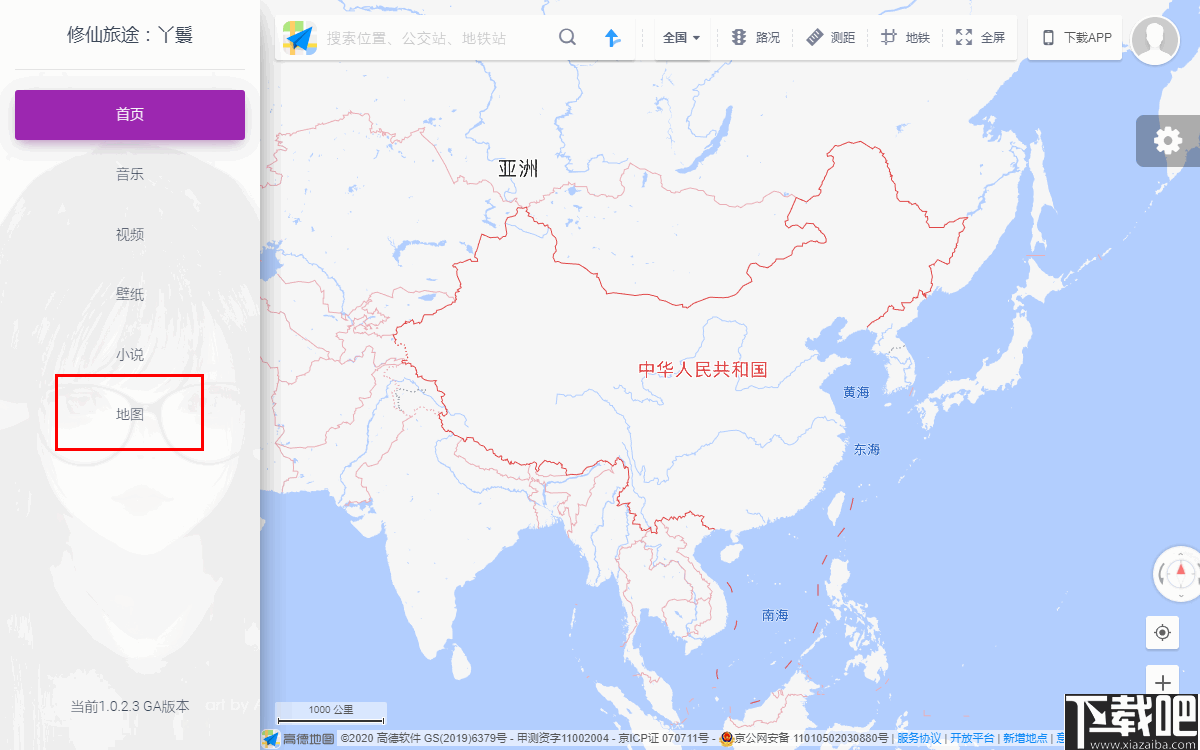Click the 京公网安备 police badge icon

point(726,738)
